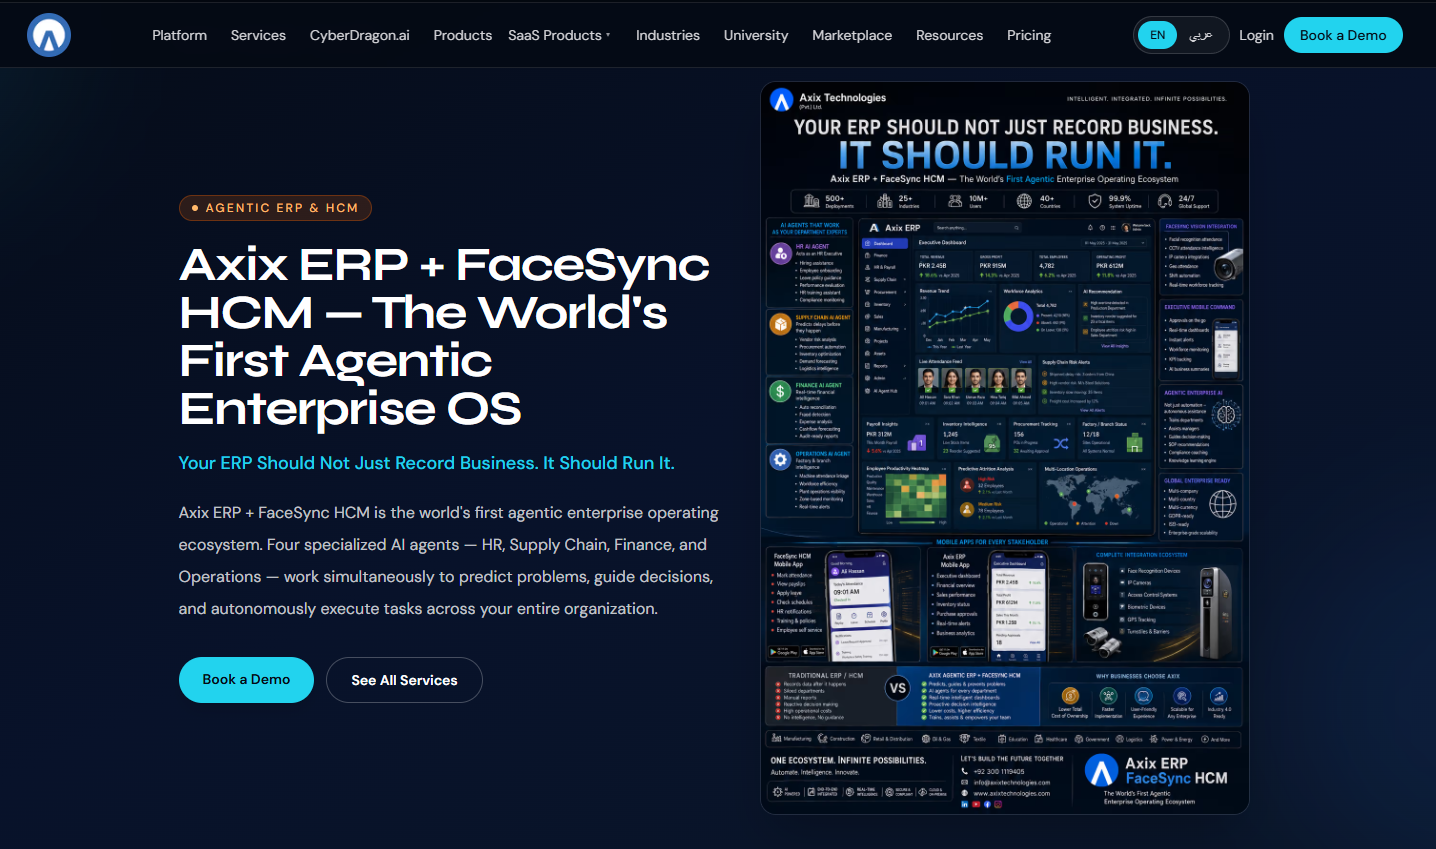Click the hero Book a Demo button
Image resolution: width=1436 pixels, height=849 pixels.
click(x=246, y=680)
